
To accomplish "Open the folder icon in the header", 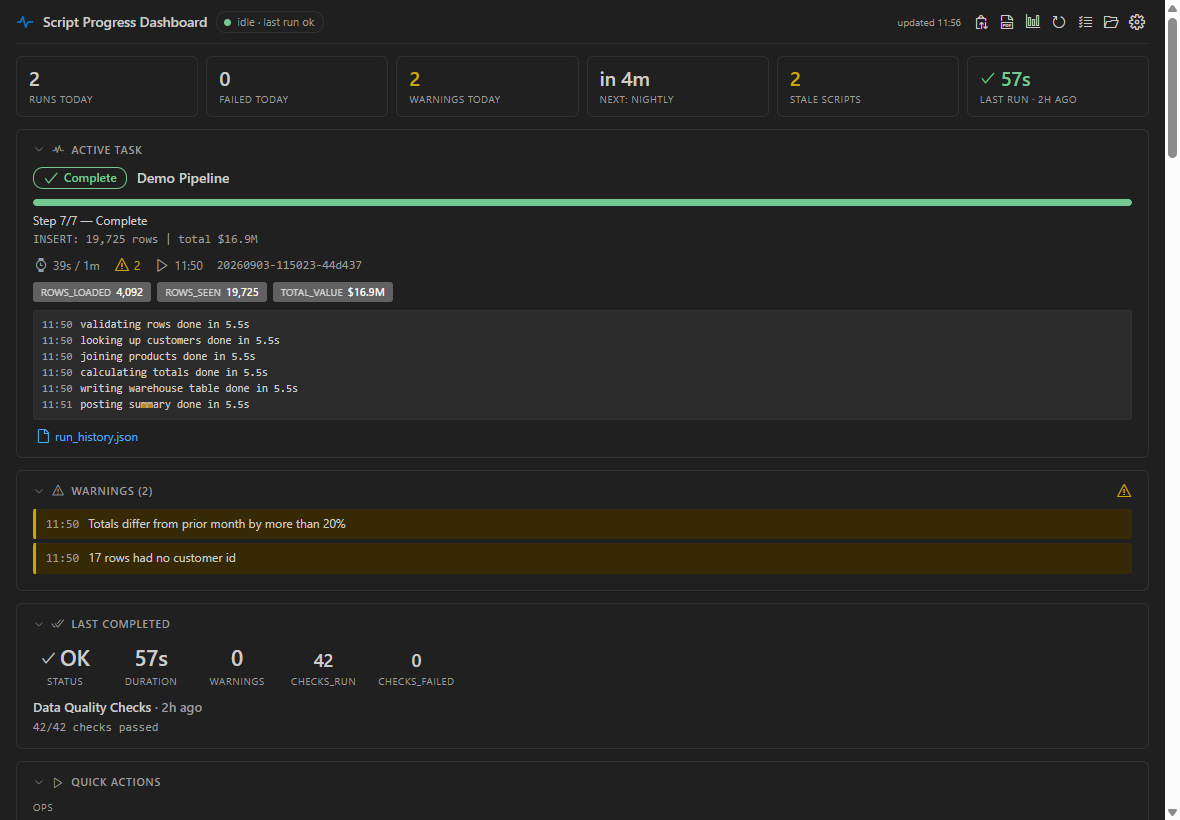I will pyautogui.click(x=1111, y=23).
